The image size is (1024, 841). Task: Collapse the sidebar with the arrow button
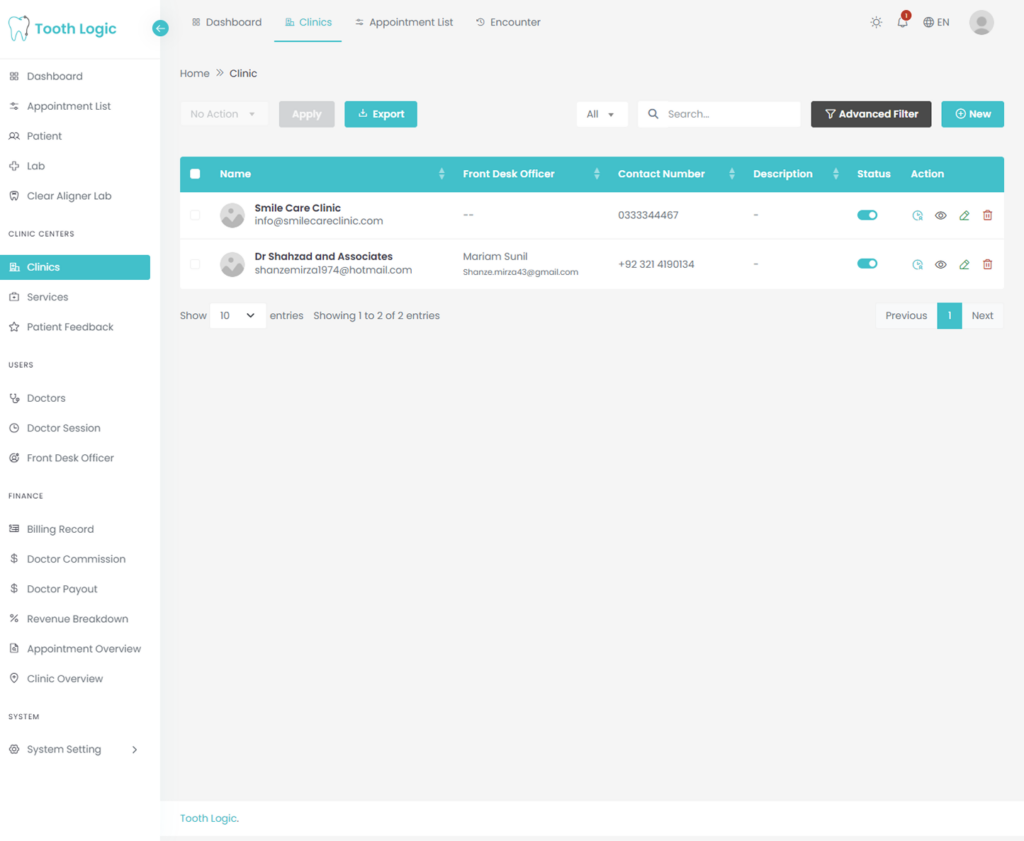(160, 28)
